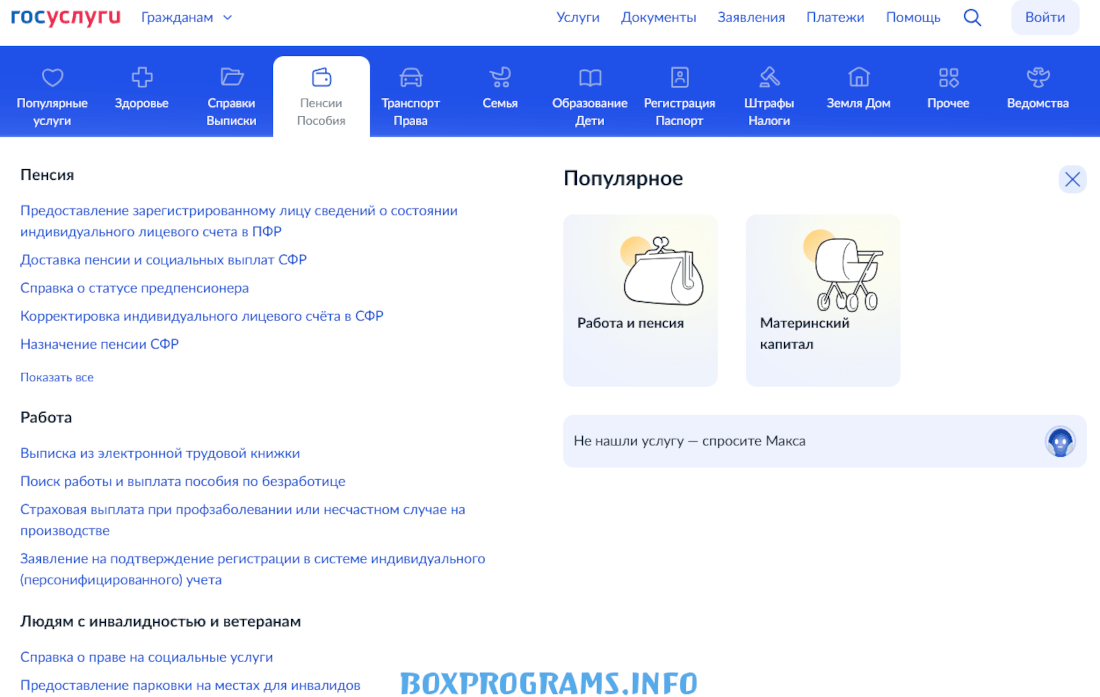
Task: Open the Материнский капитал card
Action: [x=822, y=300]
